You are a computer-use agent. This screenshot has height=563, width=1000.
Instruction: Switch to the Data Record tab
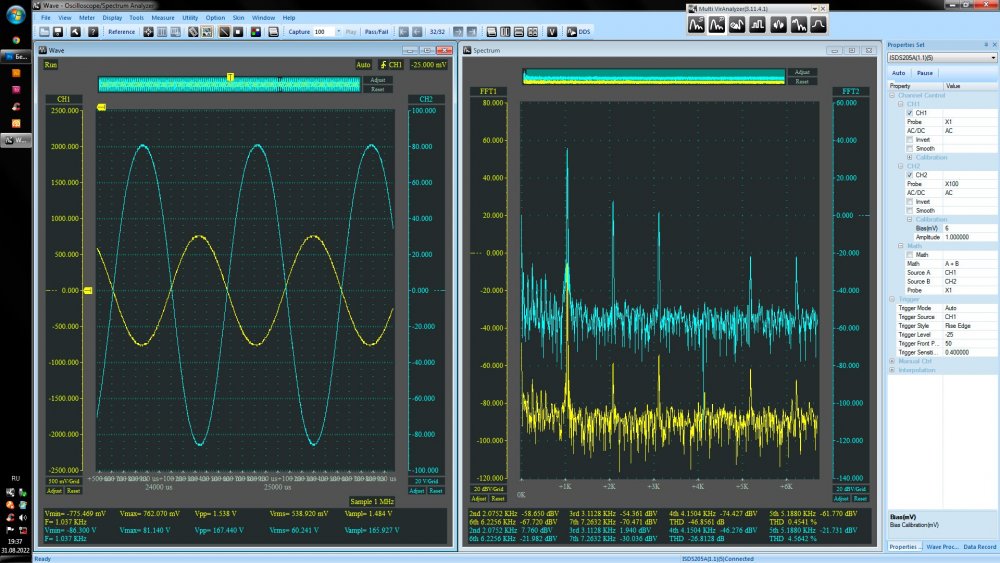point(980,546)
